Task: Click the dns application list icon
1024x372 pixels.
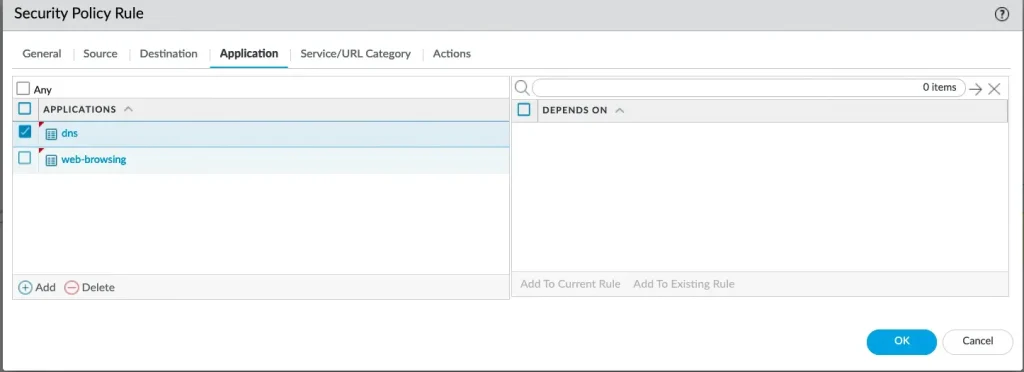Action: (x=52, y=134)
